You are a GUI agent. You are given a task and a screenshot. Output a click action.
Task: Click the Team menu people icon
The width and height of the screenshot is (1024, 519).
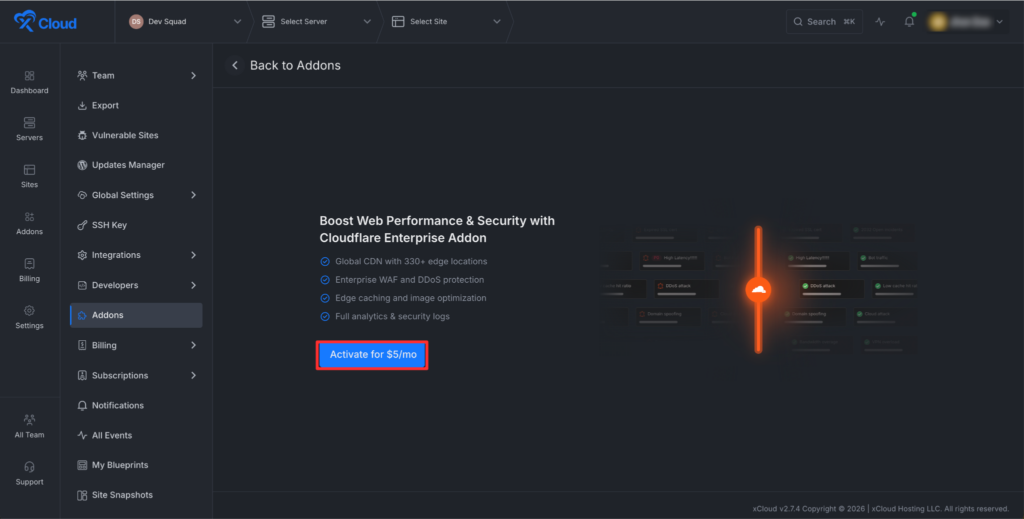tap(82, 76)
